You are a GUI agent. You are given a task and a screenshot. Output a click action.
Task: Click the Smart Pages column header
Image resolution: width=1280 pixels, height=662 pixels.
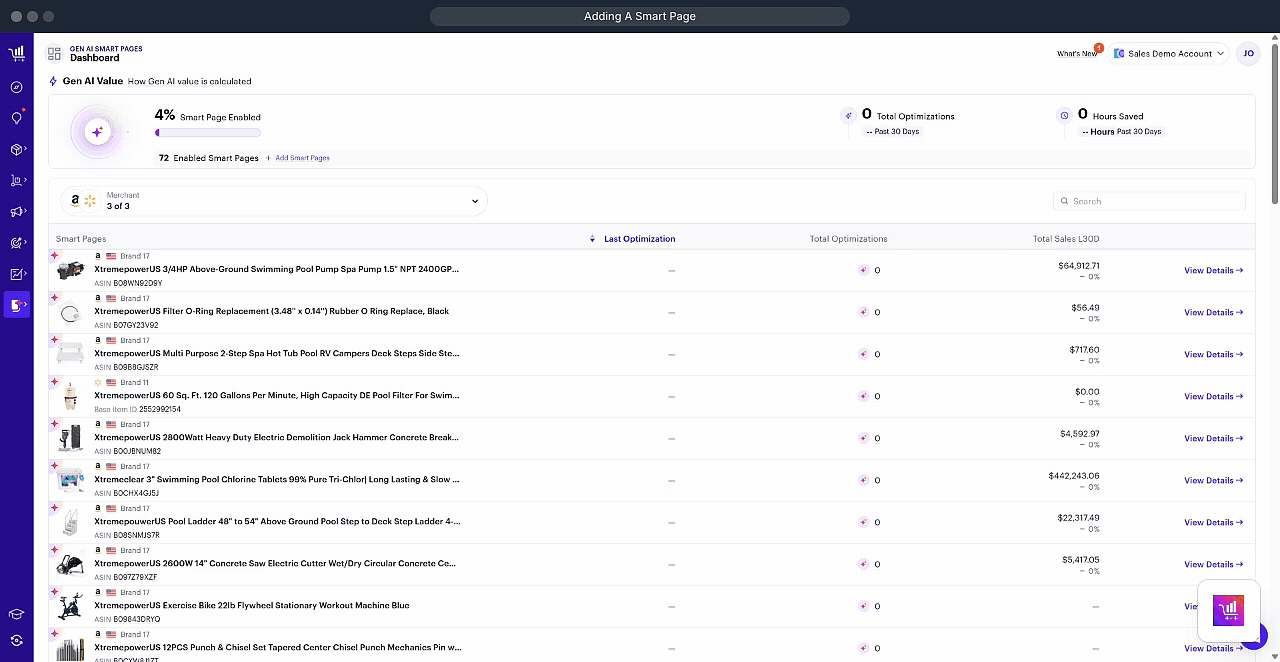pos(81,239)
